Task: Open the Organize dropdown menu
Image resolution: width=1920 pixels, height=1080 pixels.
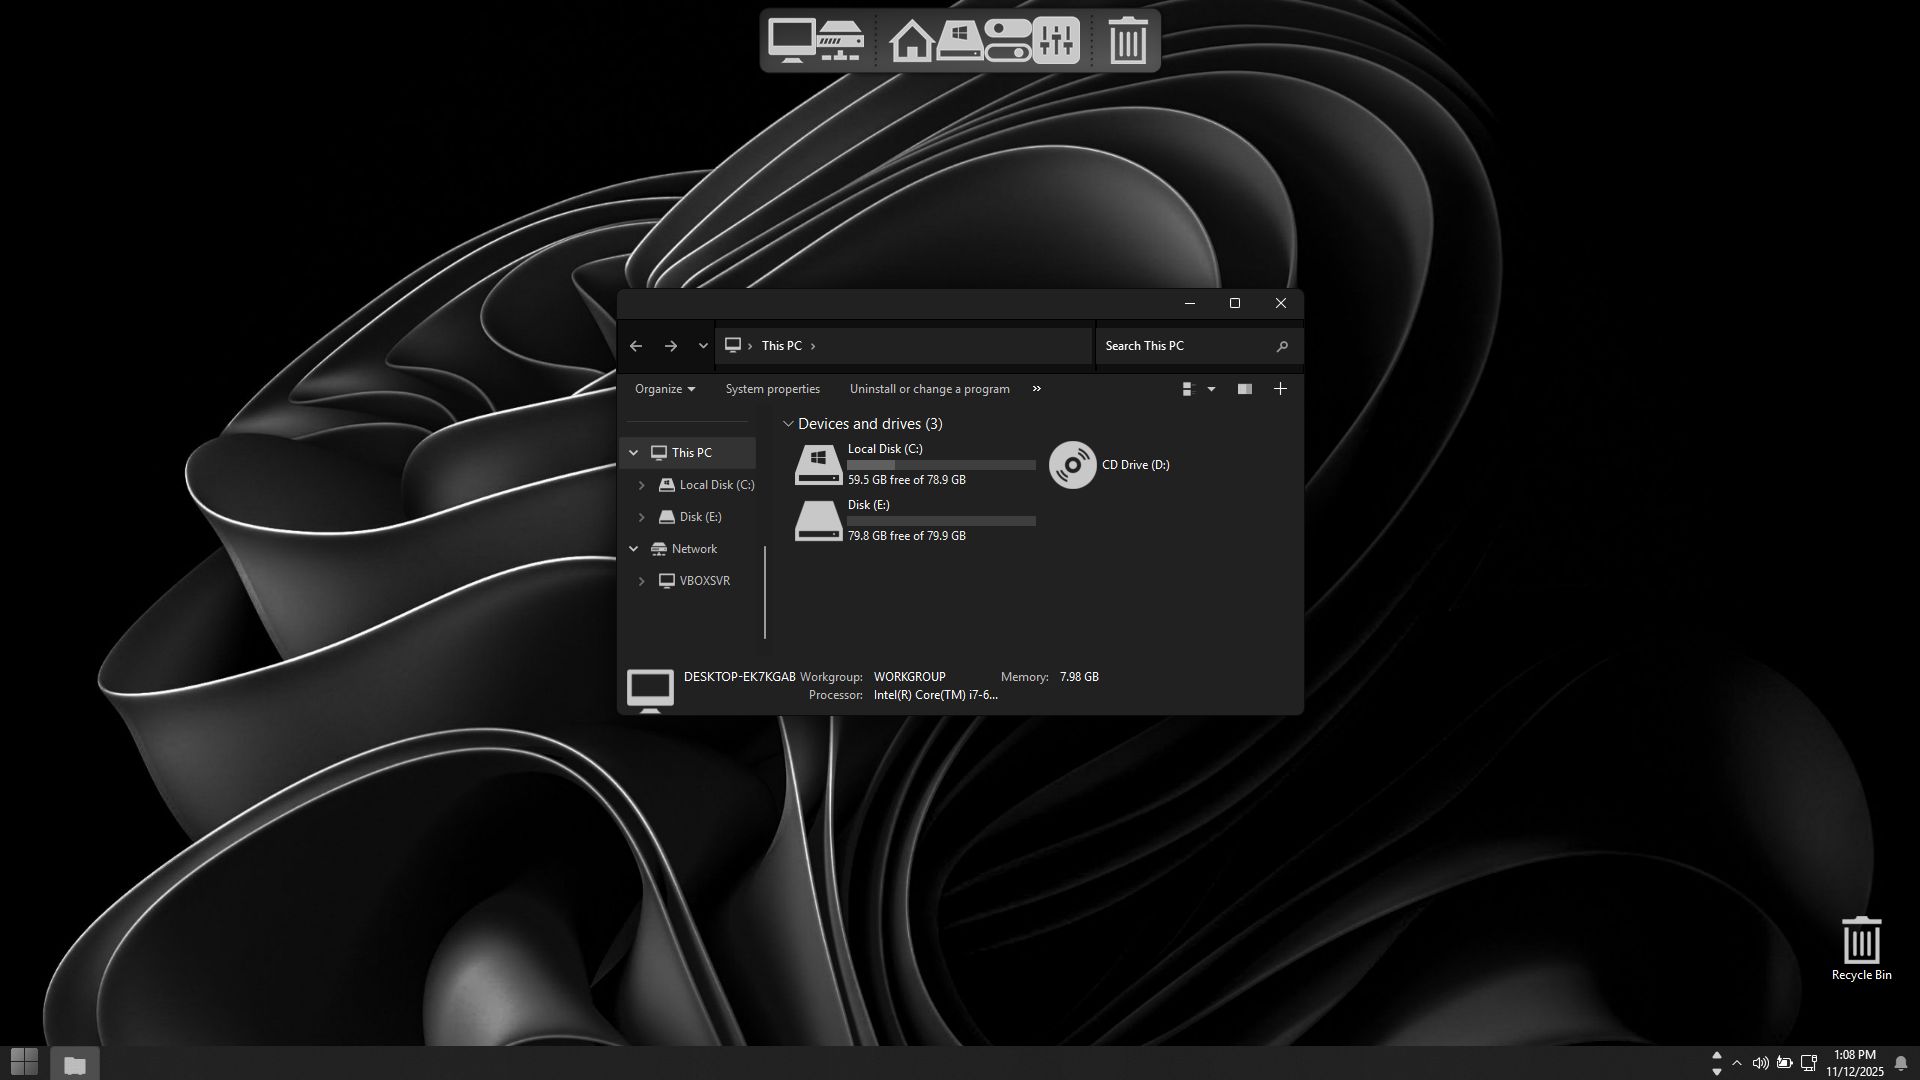Action: tap(665, 389)
